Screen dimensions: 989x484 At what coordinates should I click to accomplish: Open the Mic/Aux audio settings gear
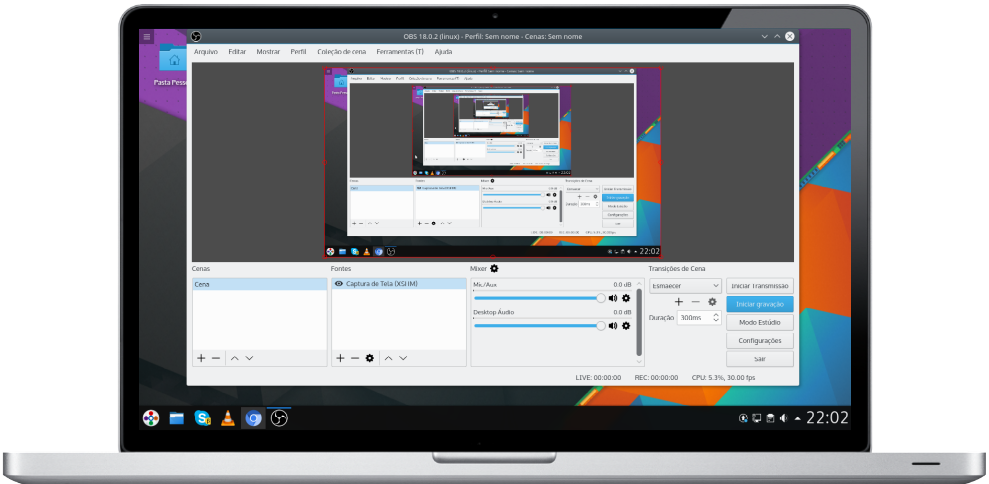tap(626, 298)
